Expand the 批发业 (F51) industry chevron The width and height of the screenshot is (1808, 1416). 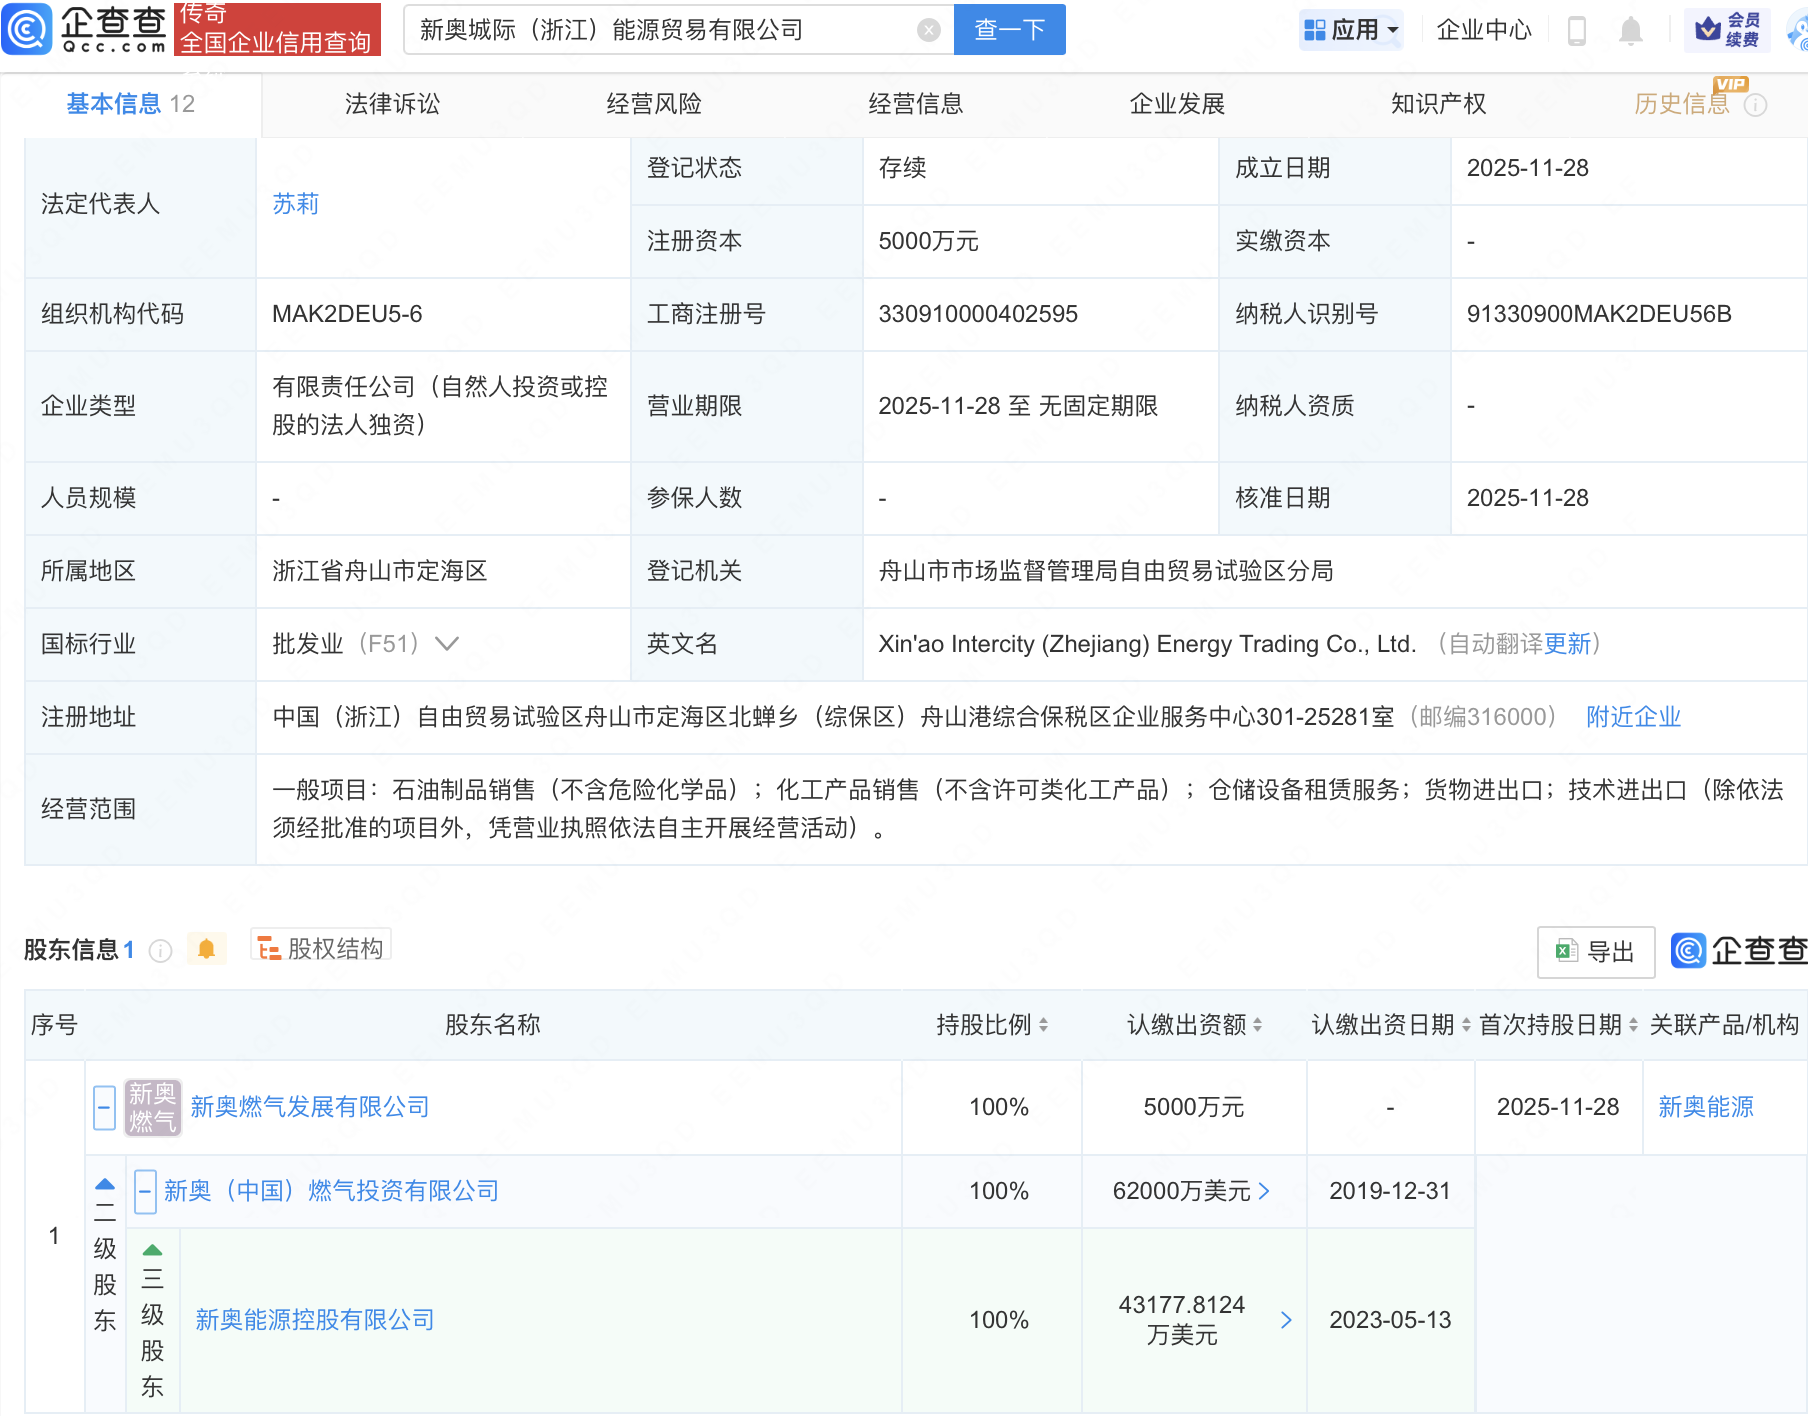click(447, 644)
